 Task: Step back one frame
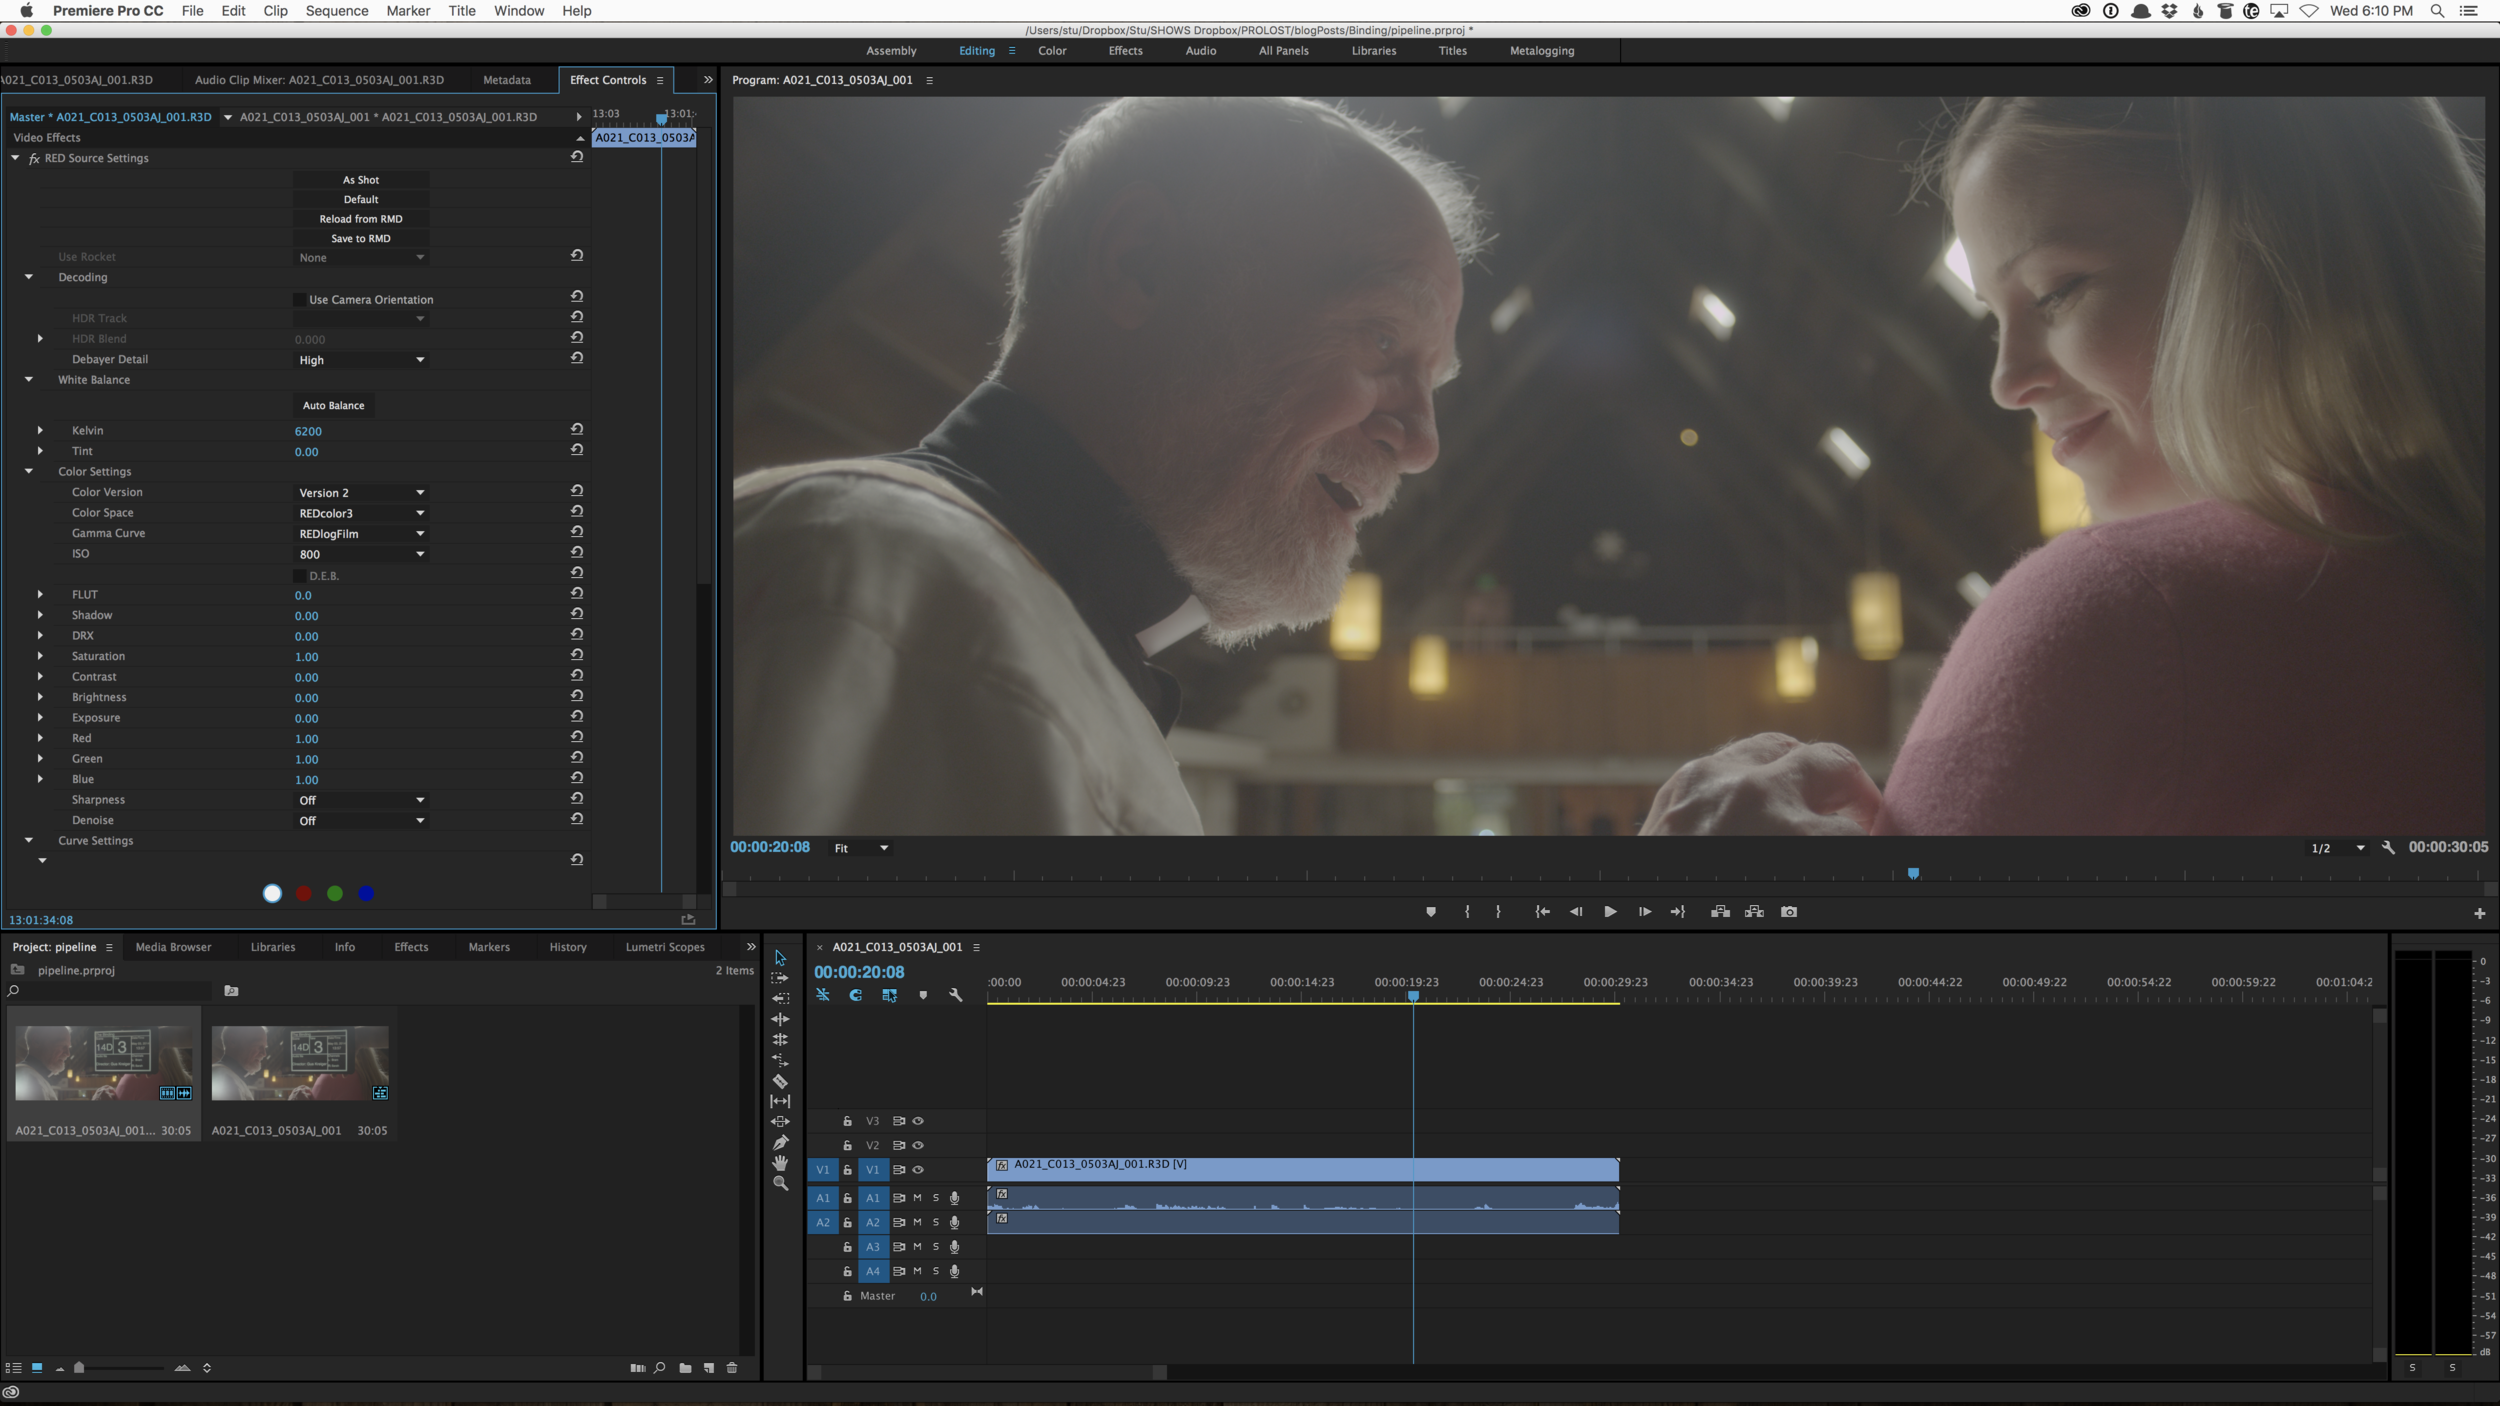[1576, 912]
